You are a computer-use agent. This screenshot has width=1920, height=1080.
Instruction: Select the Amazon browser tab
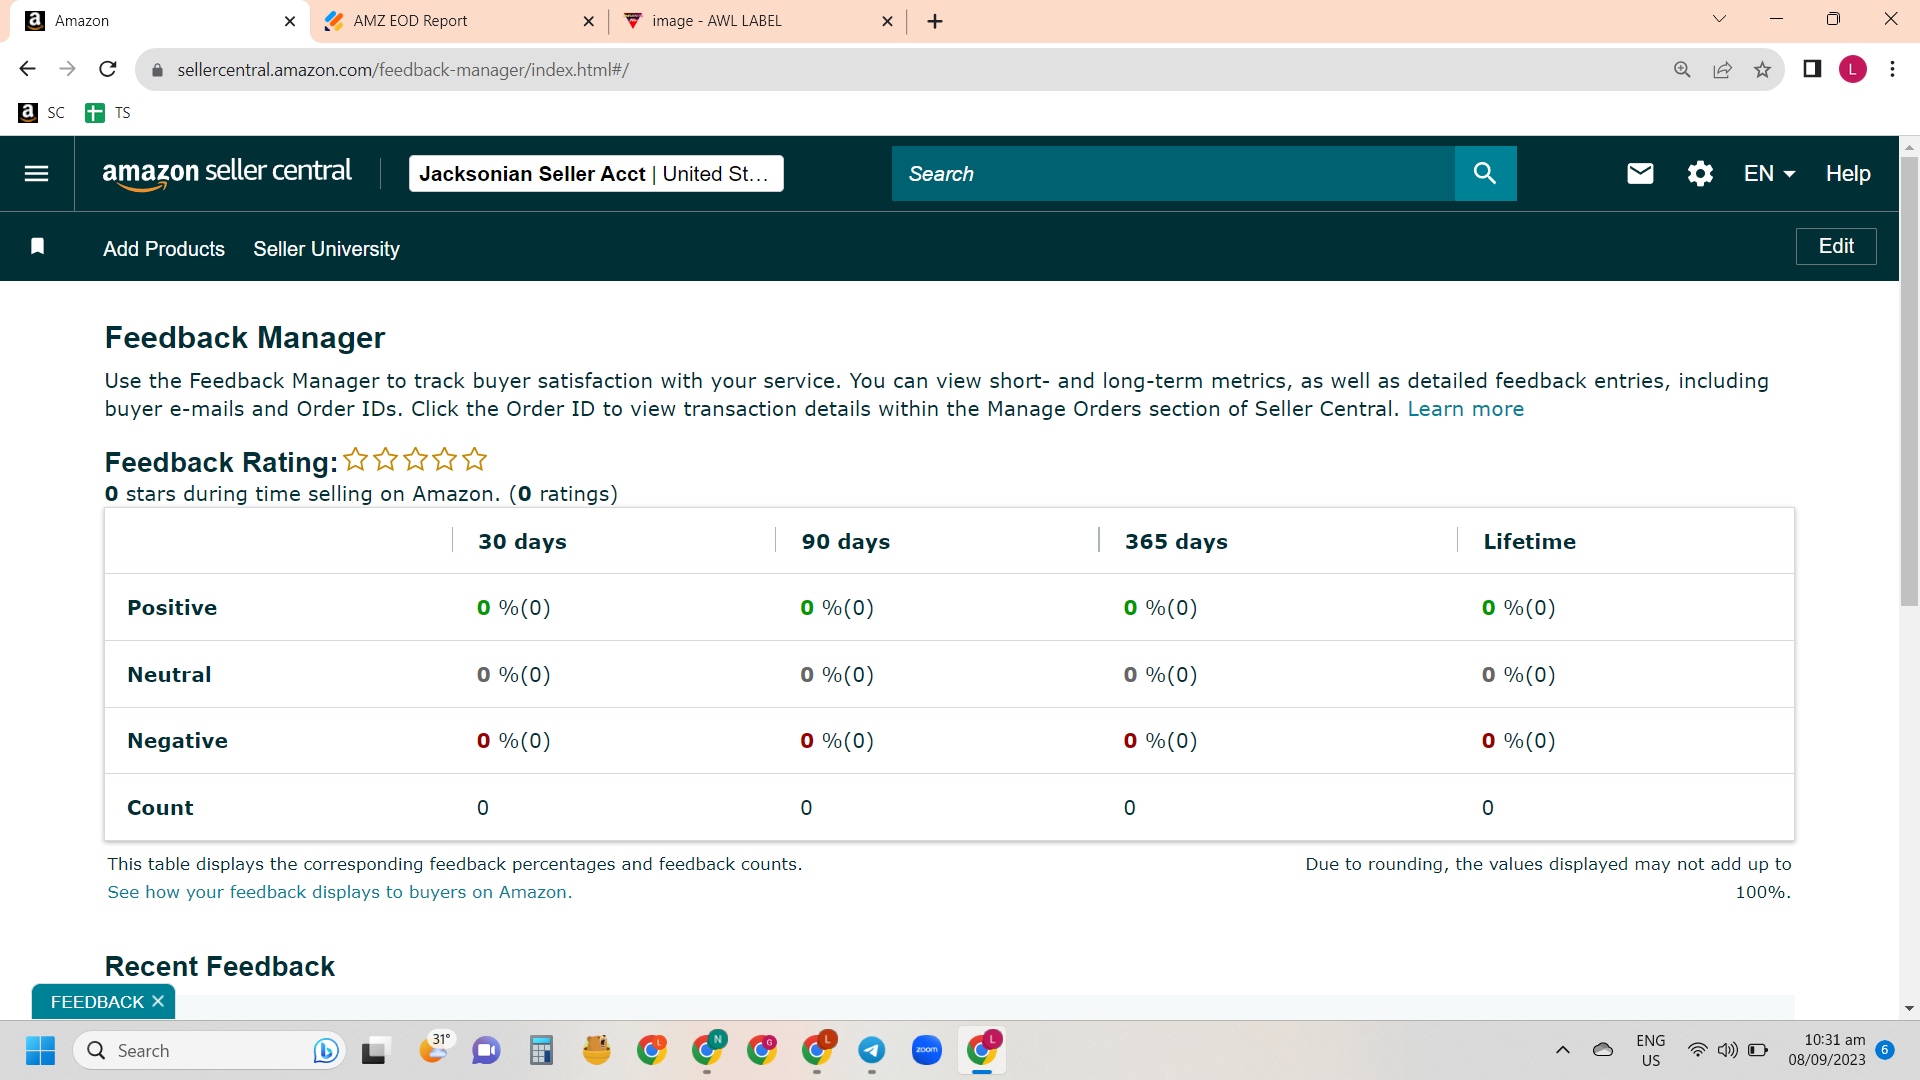click(x=160, y=21)
